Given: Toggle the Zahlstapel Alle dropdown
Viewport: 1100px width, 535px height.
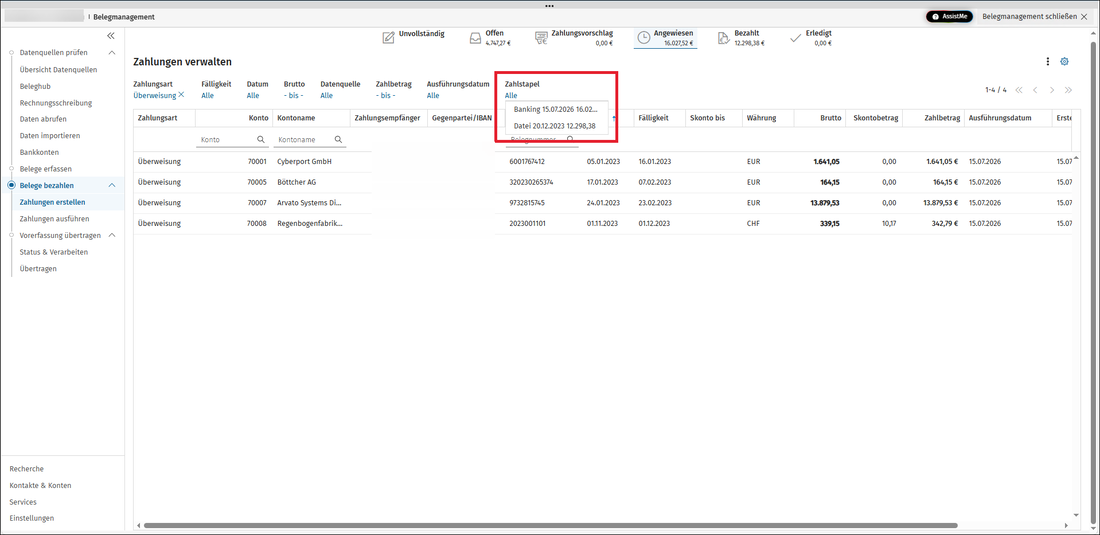Looking at the screenshot, I should (x=511, y=95).
